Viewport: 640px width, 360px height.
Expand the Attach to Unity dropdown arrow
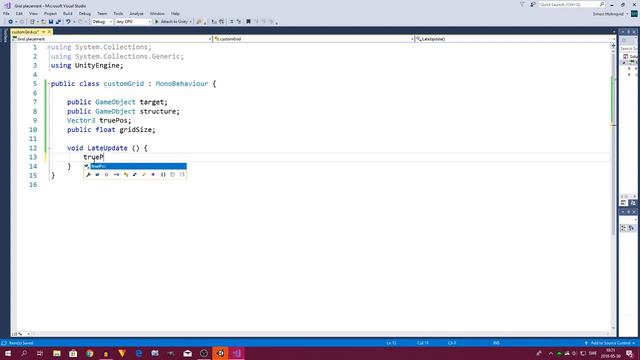[191, 22]
